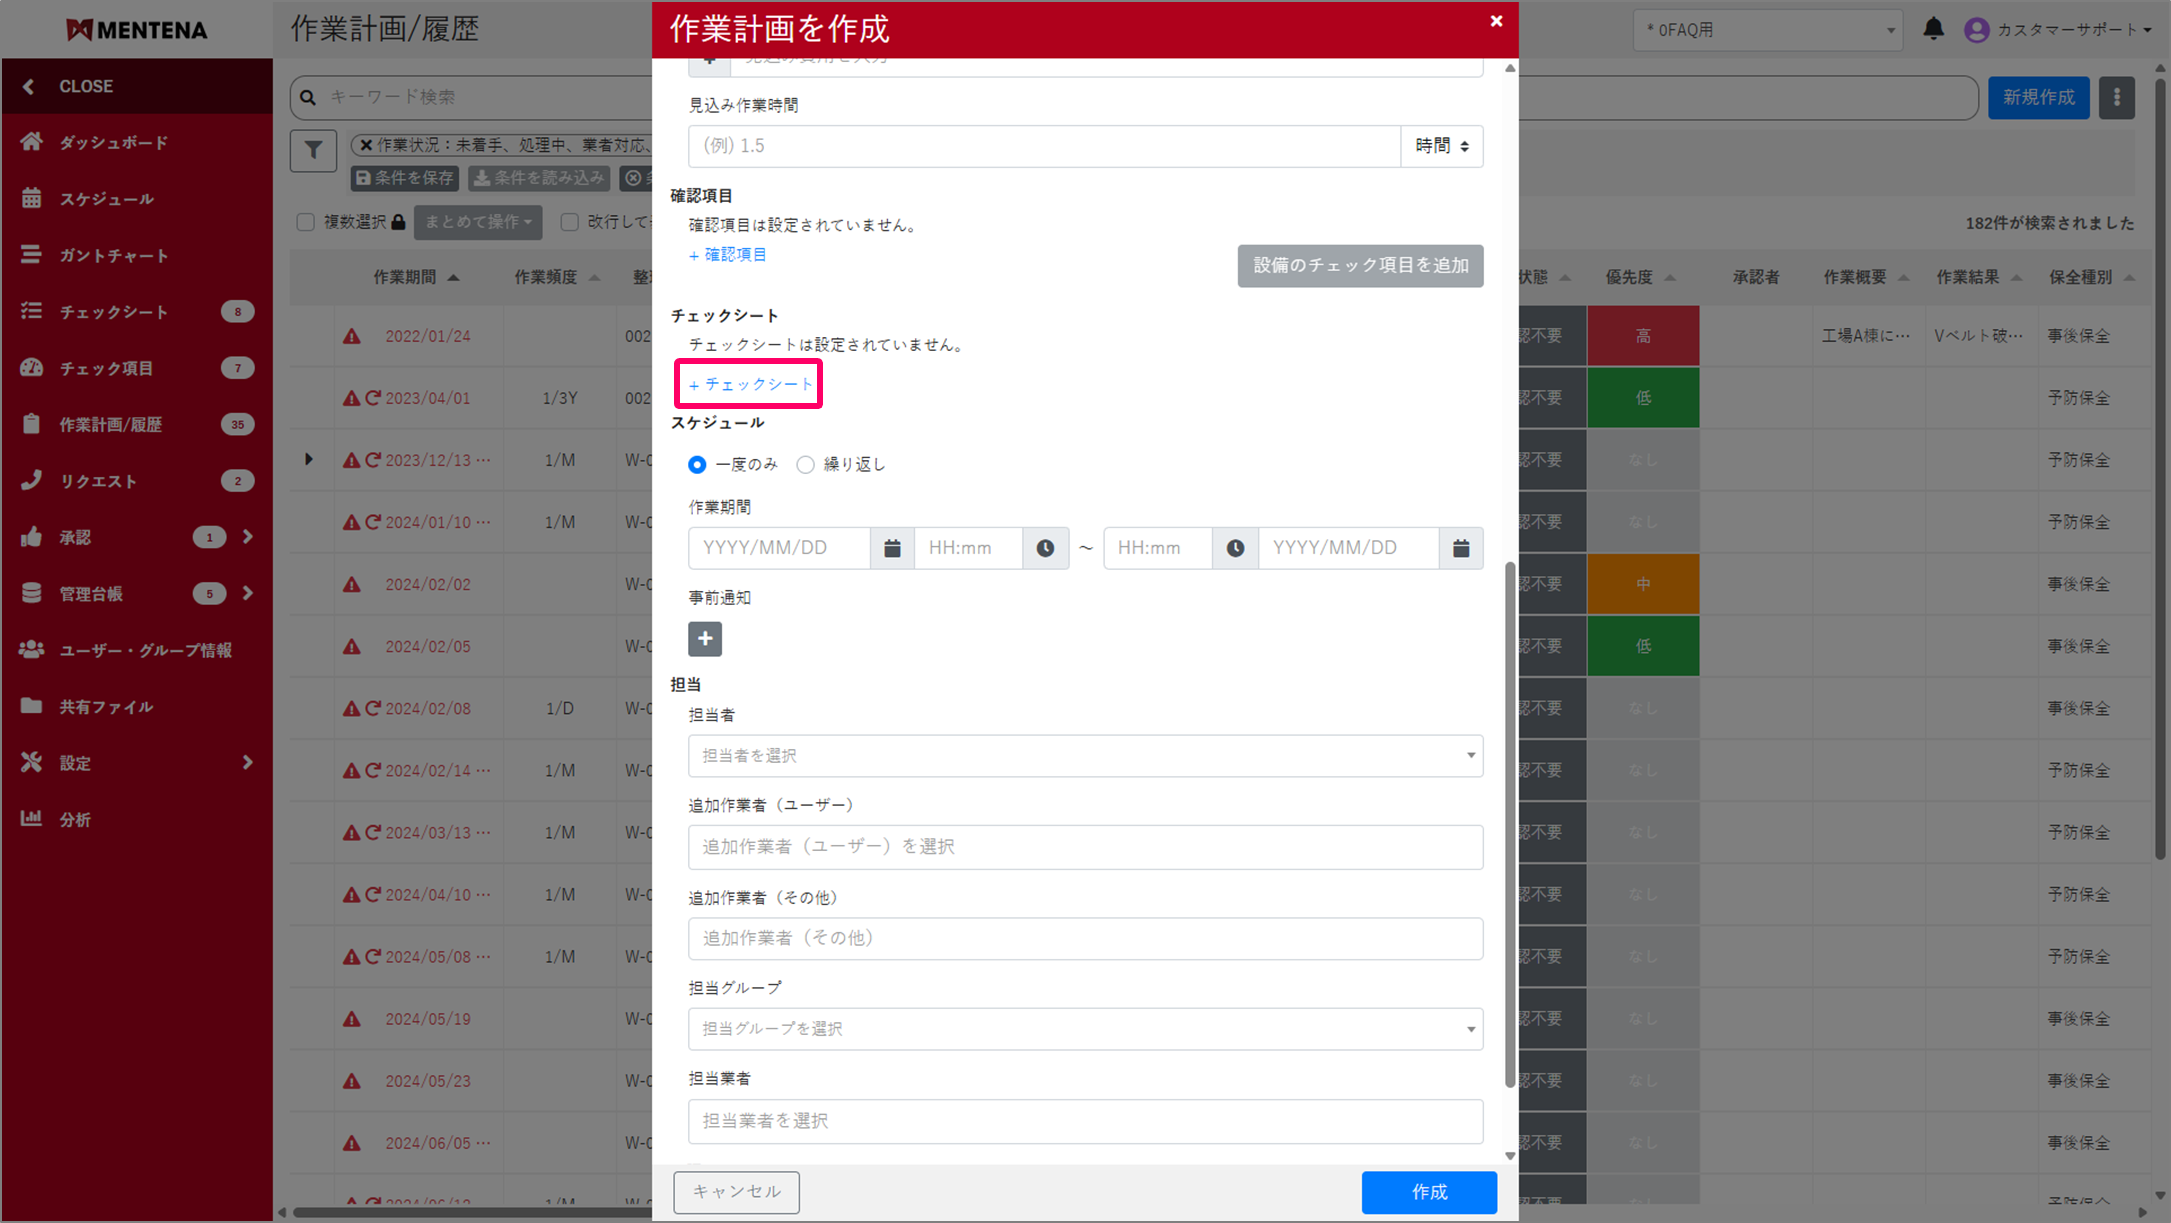
Task: Toggle the 複数選択 checkbox
Action: (306, 222)
